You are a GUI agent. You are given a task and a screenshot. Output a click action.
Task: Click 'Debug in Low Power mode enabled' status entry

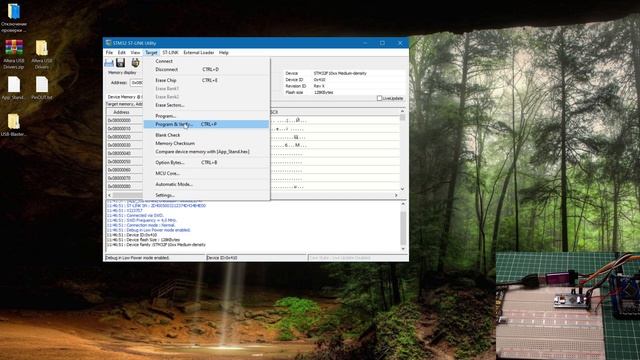coord(154,258)
